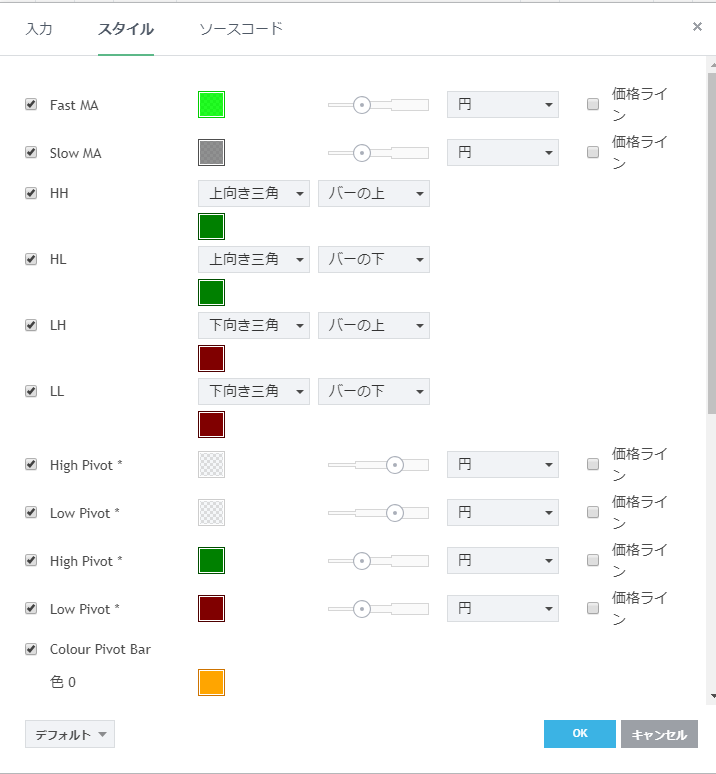Screen dimensions: 716x774
Task: Open the ソースコード tab
Action: coord(241,29)
